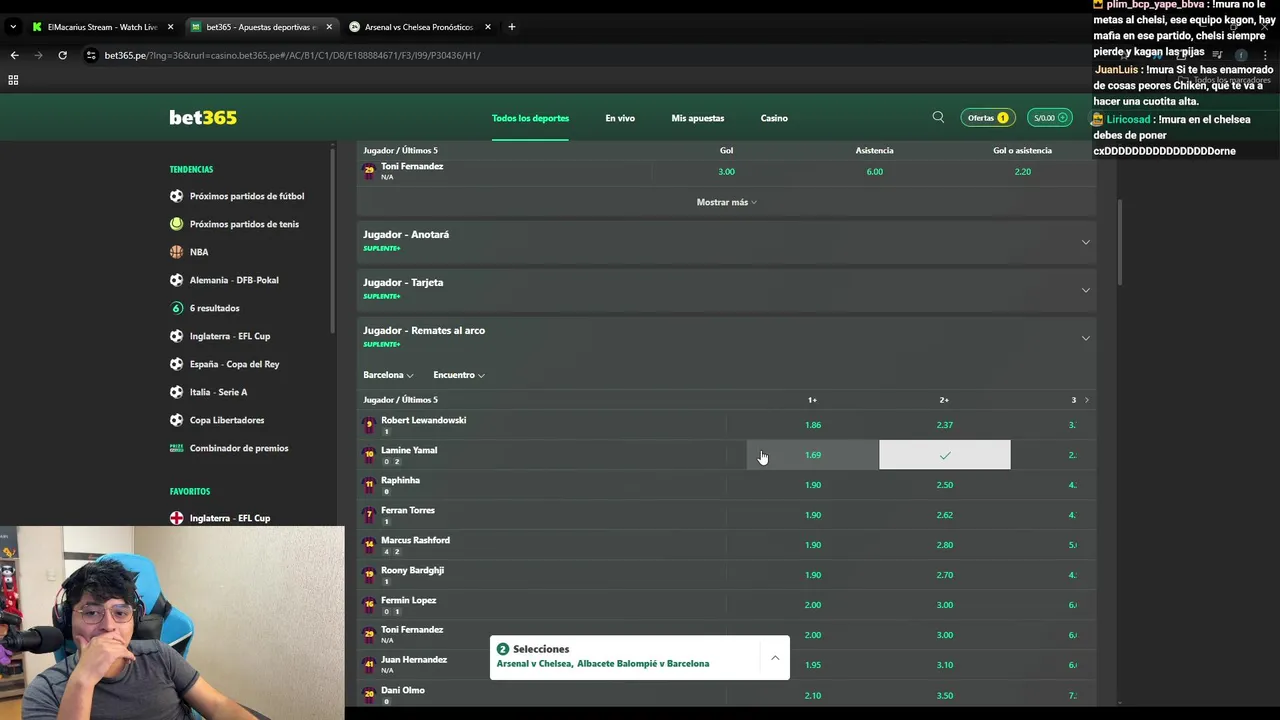Viewport: 1280px width, 720px height.
Task: Select Marcus Rashford 2+ odds 2.80
Action: pyautogui.click(x=945, y=545)
